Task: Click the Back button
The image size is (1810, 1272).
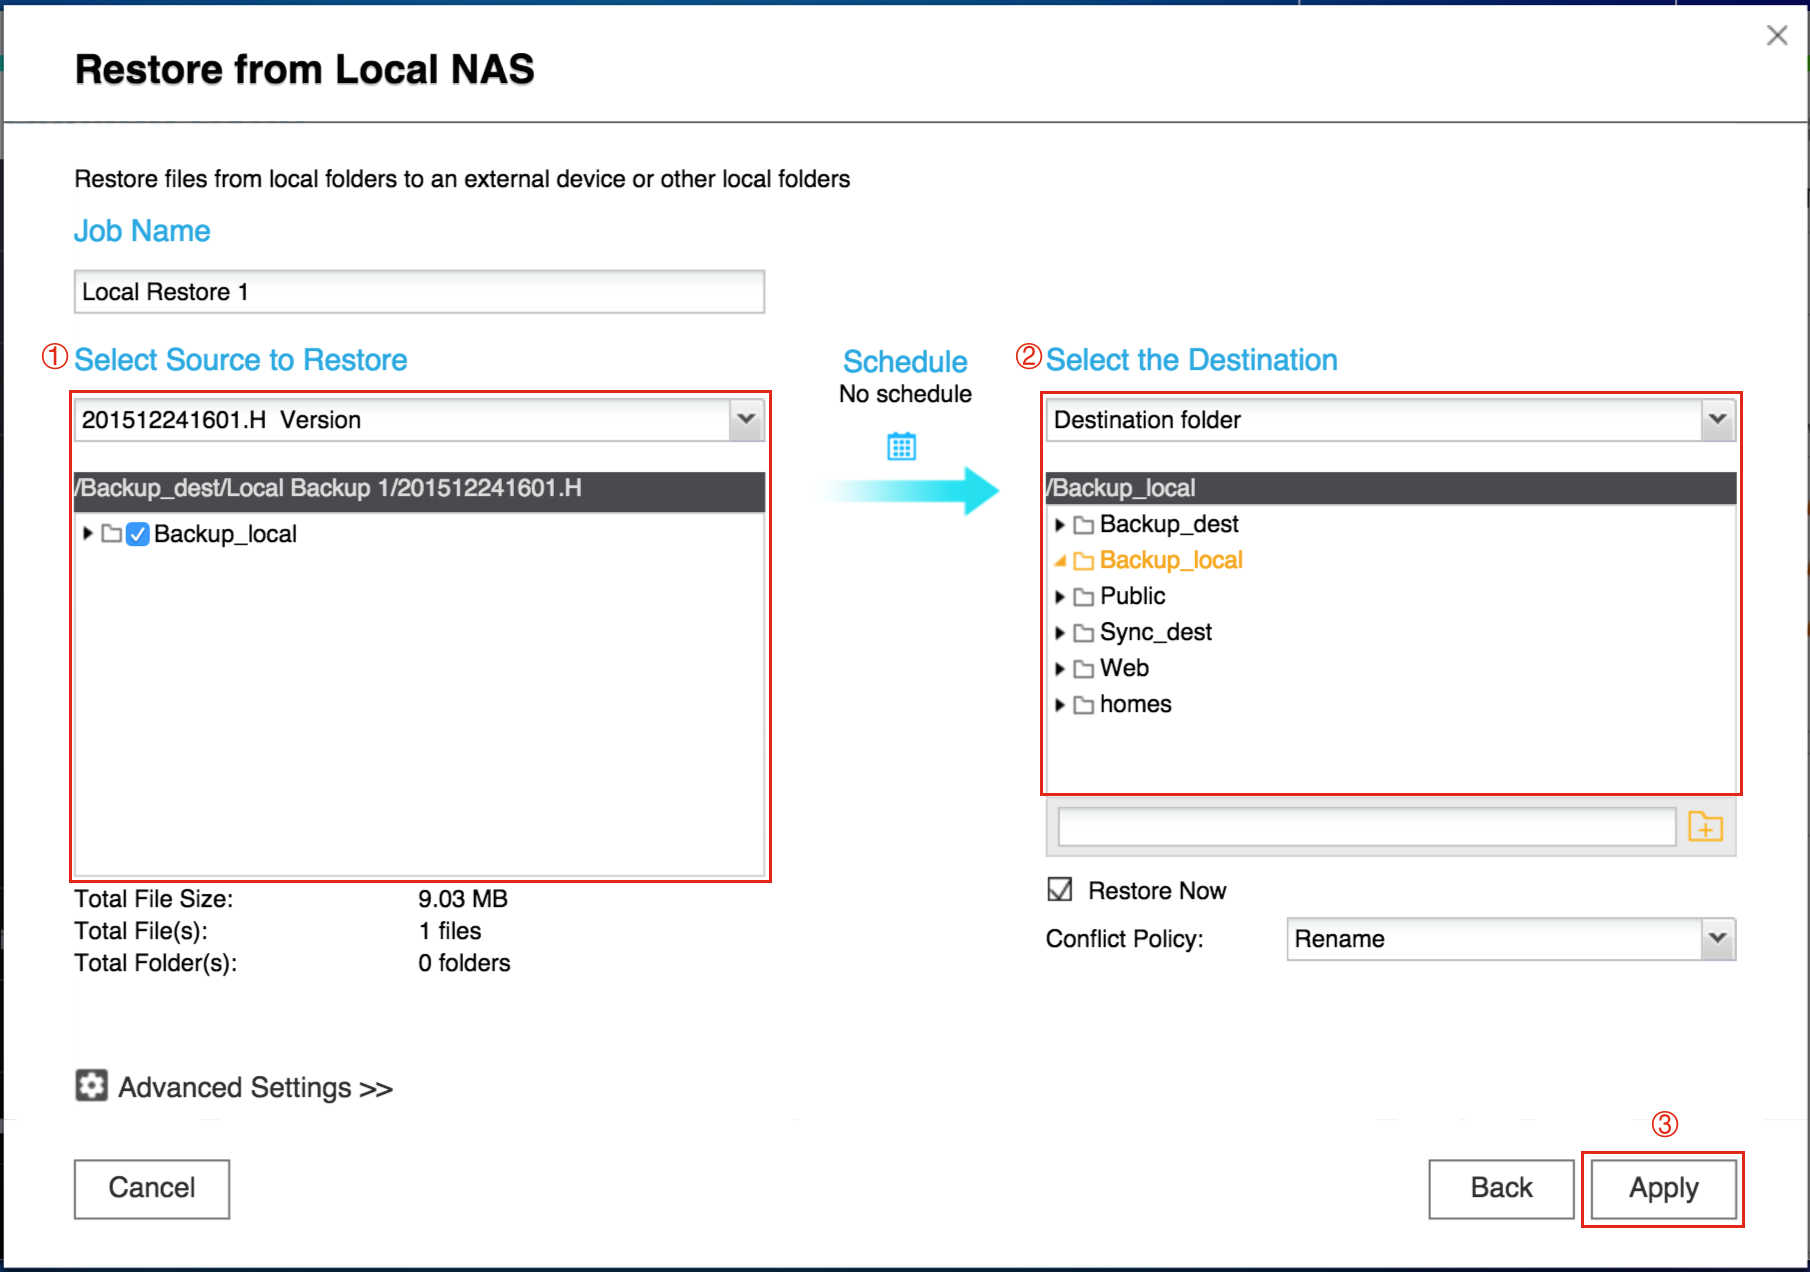Action: (1500, 1188)
